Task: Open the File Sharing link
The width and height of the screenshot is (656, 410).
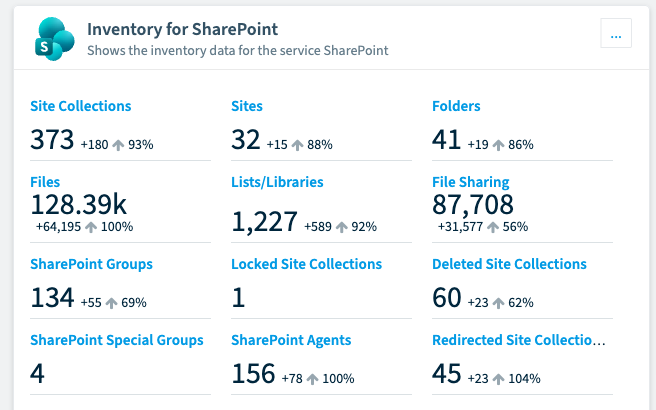Action: (x=471, y=182)
